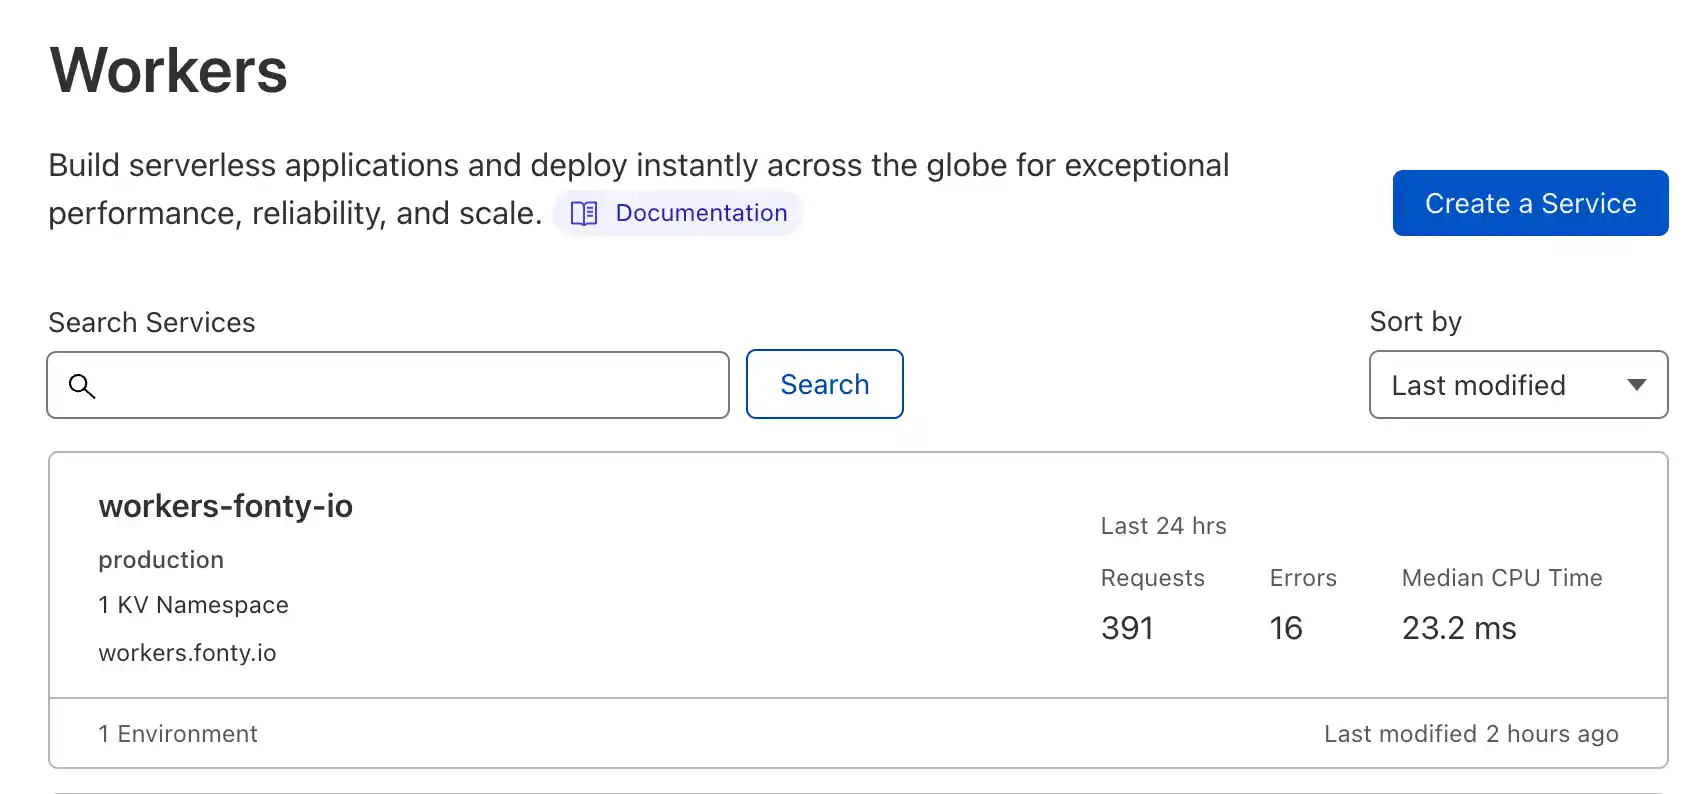
Task: Click the dropdown caret on Last modified
Action: click(1637, 385)
